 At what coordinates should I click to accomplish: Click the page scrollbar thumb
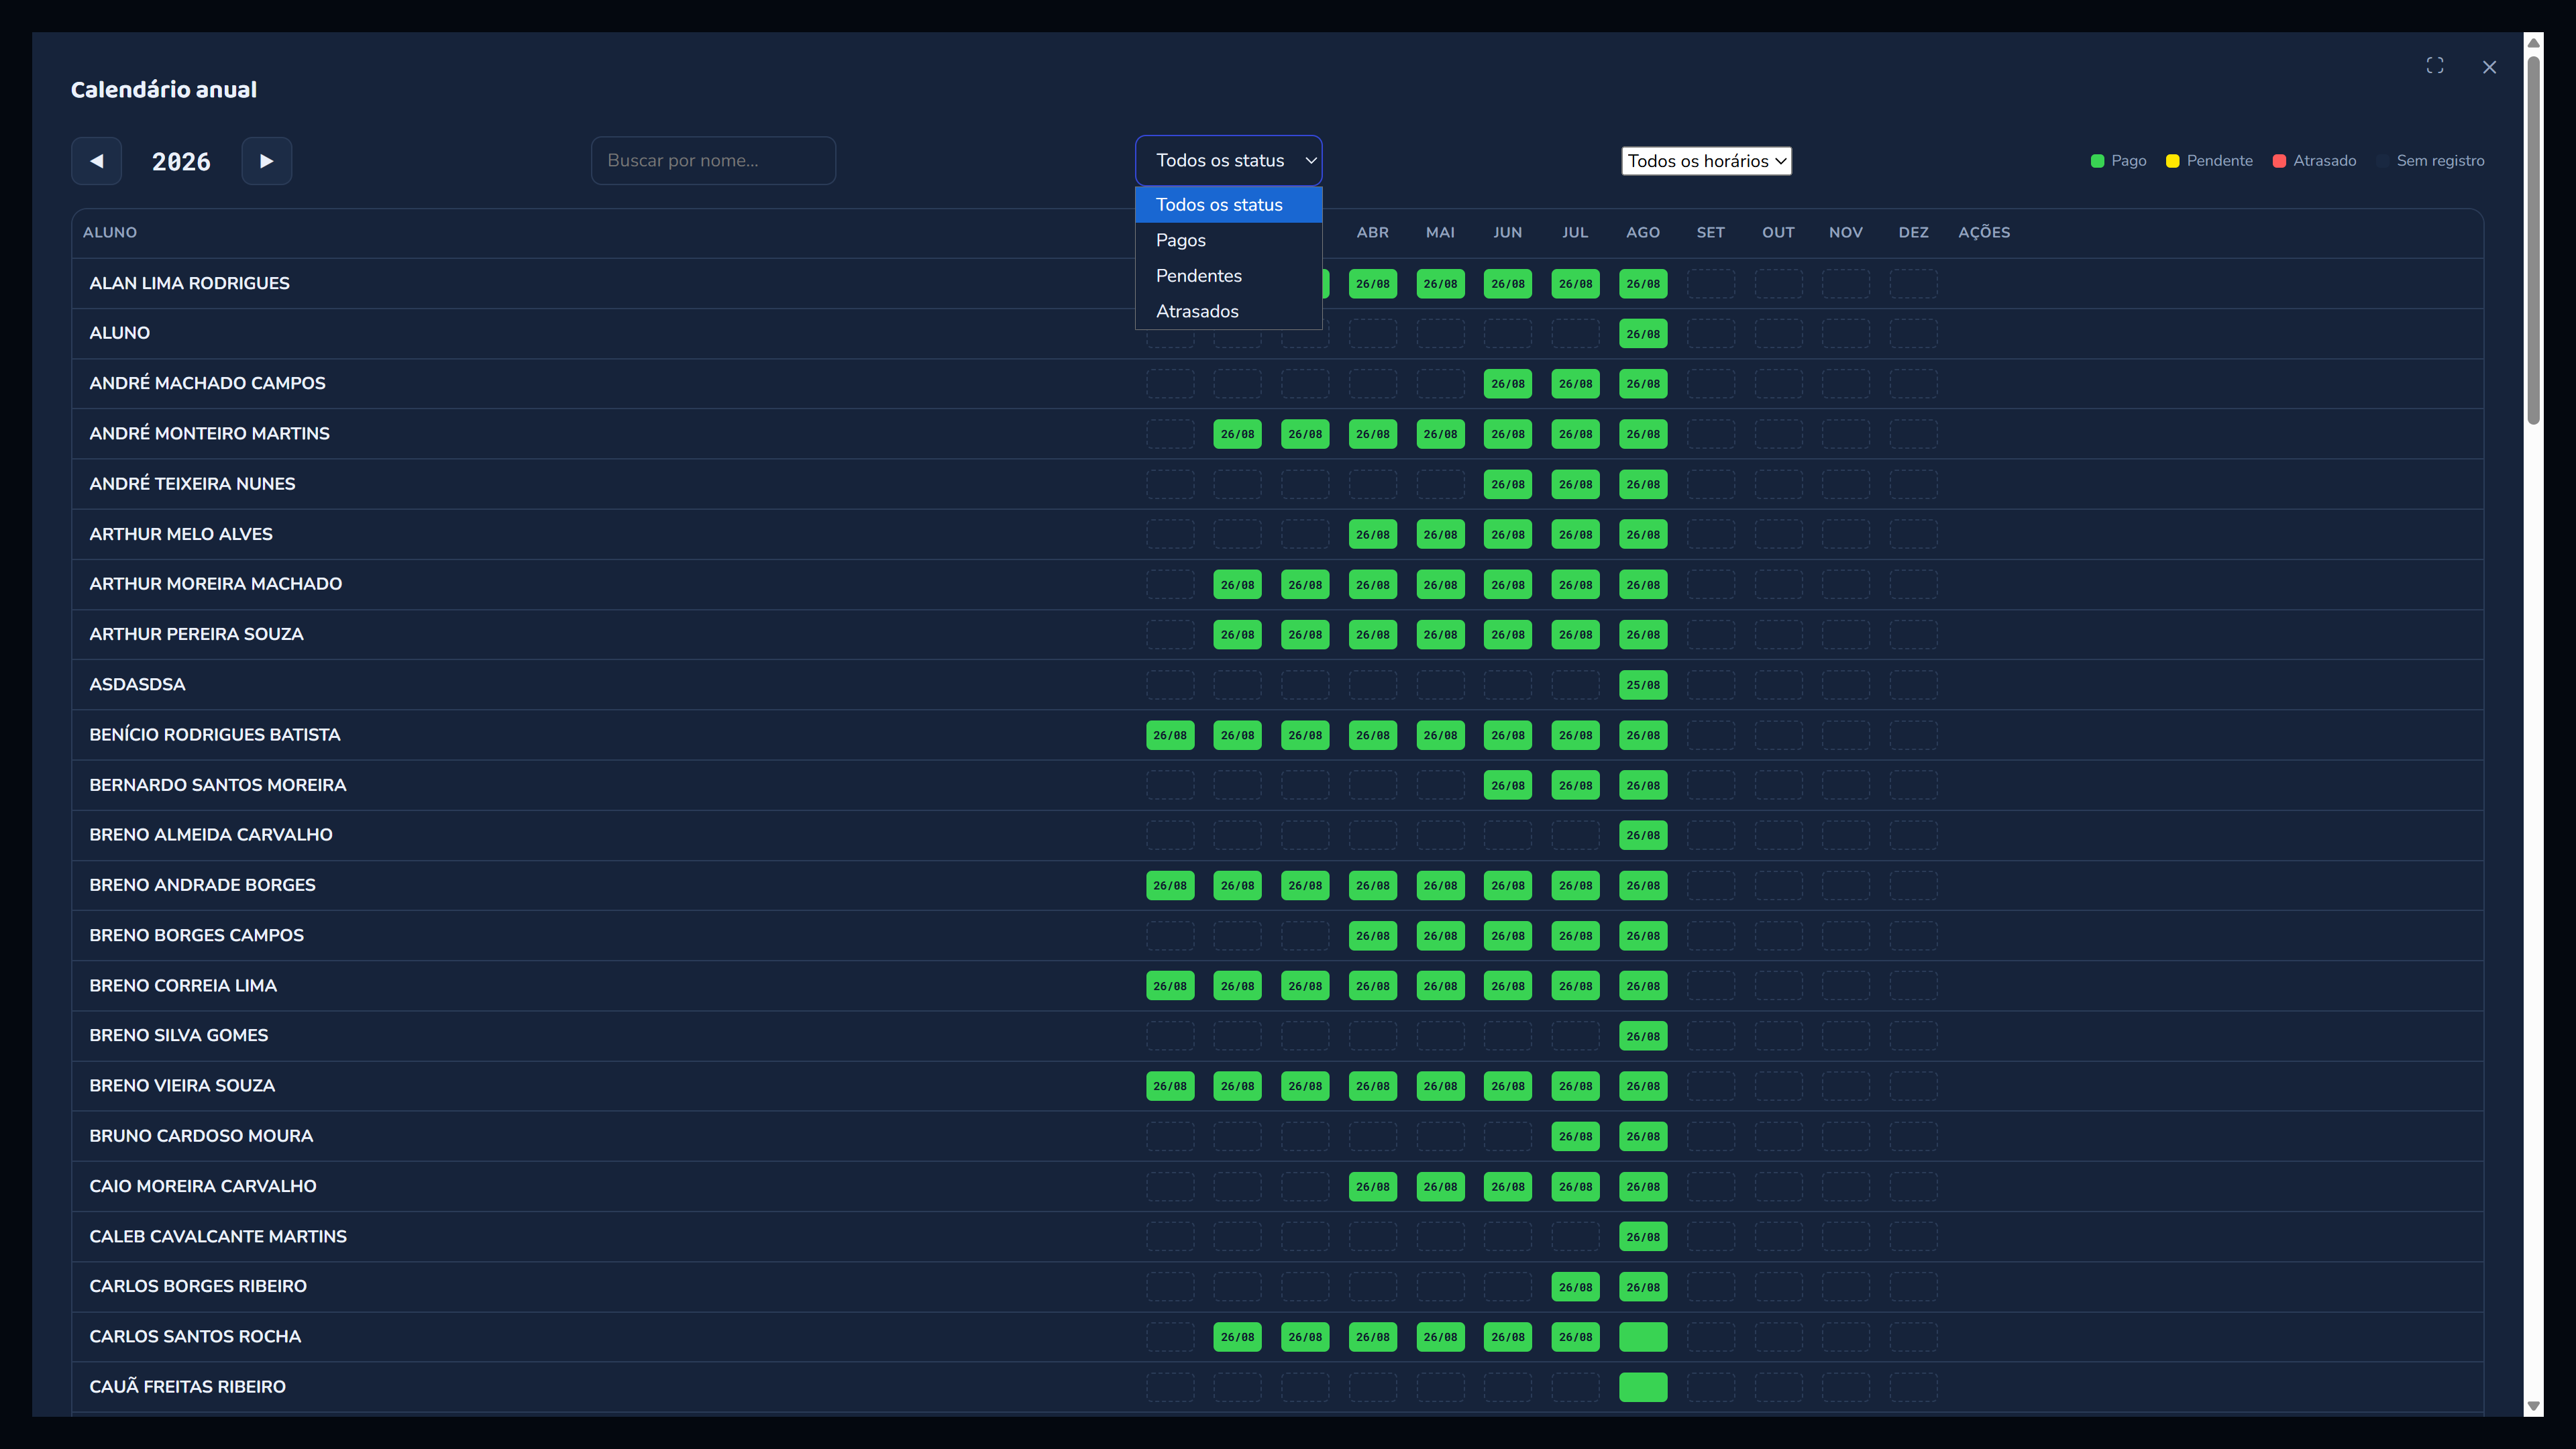2533,240
